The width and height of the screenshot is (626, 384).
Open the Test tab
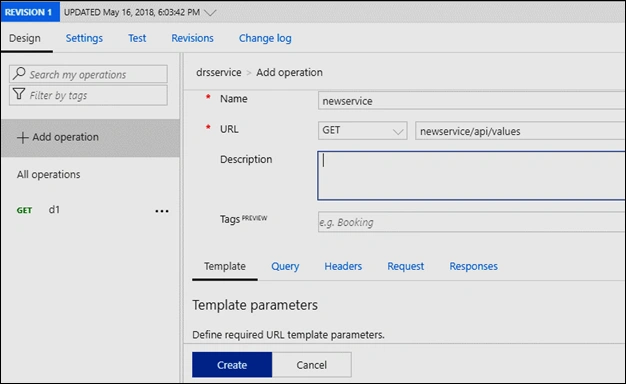pyautogui.click(x=137, y=38)
